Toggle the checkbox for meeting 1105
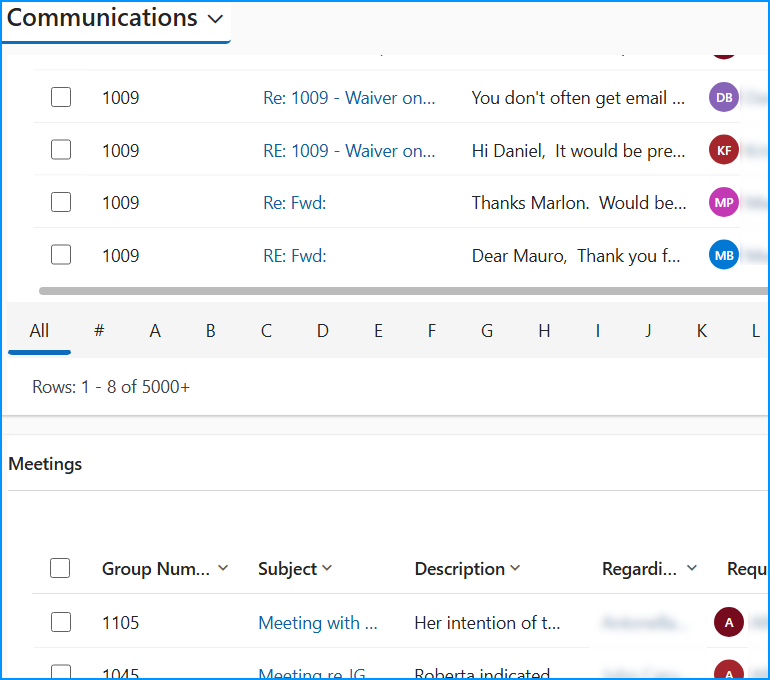Screen dimensions: 770x680 tap(61, 622)
